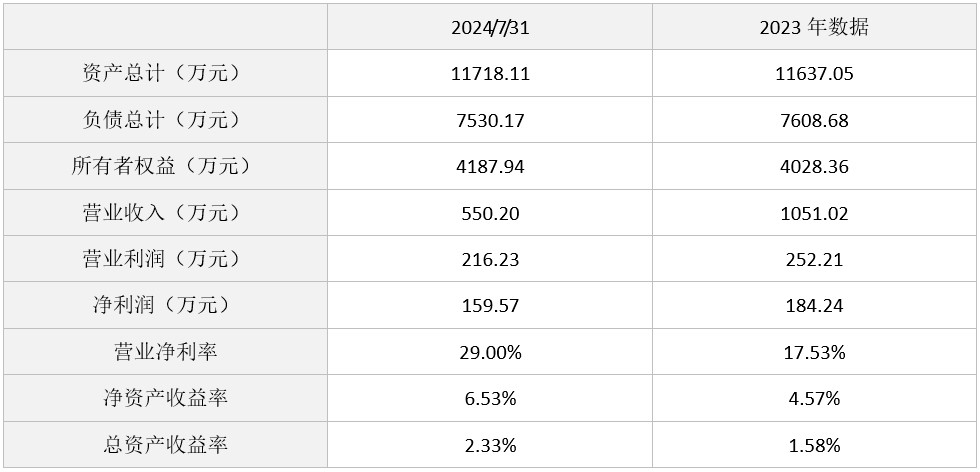Select the 29.00% cell
The width and height of the screenshot is (980, 472).
click(x=490, y=352)
